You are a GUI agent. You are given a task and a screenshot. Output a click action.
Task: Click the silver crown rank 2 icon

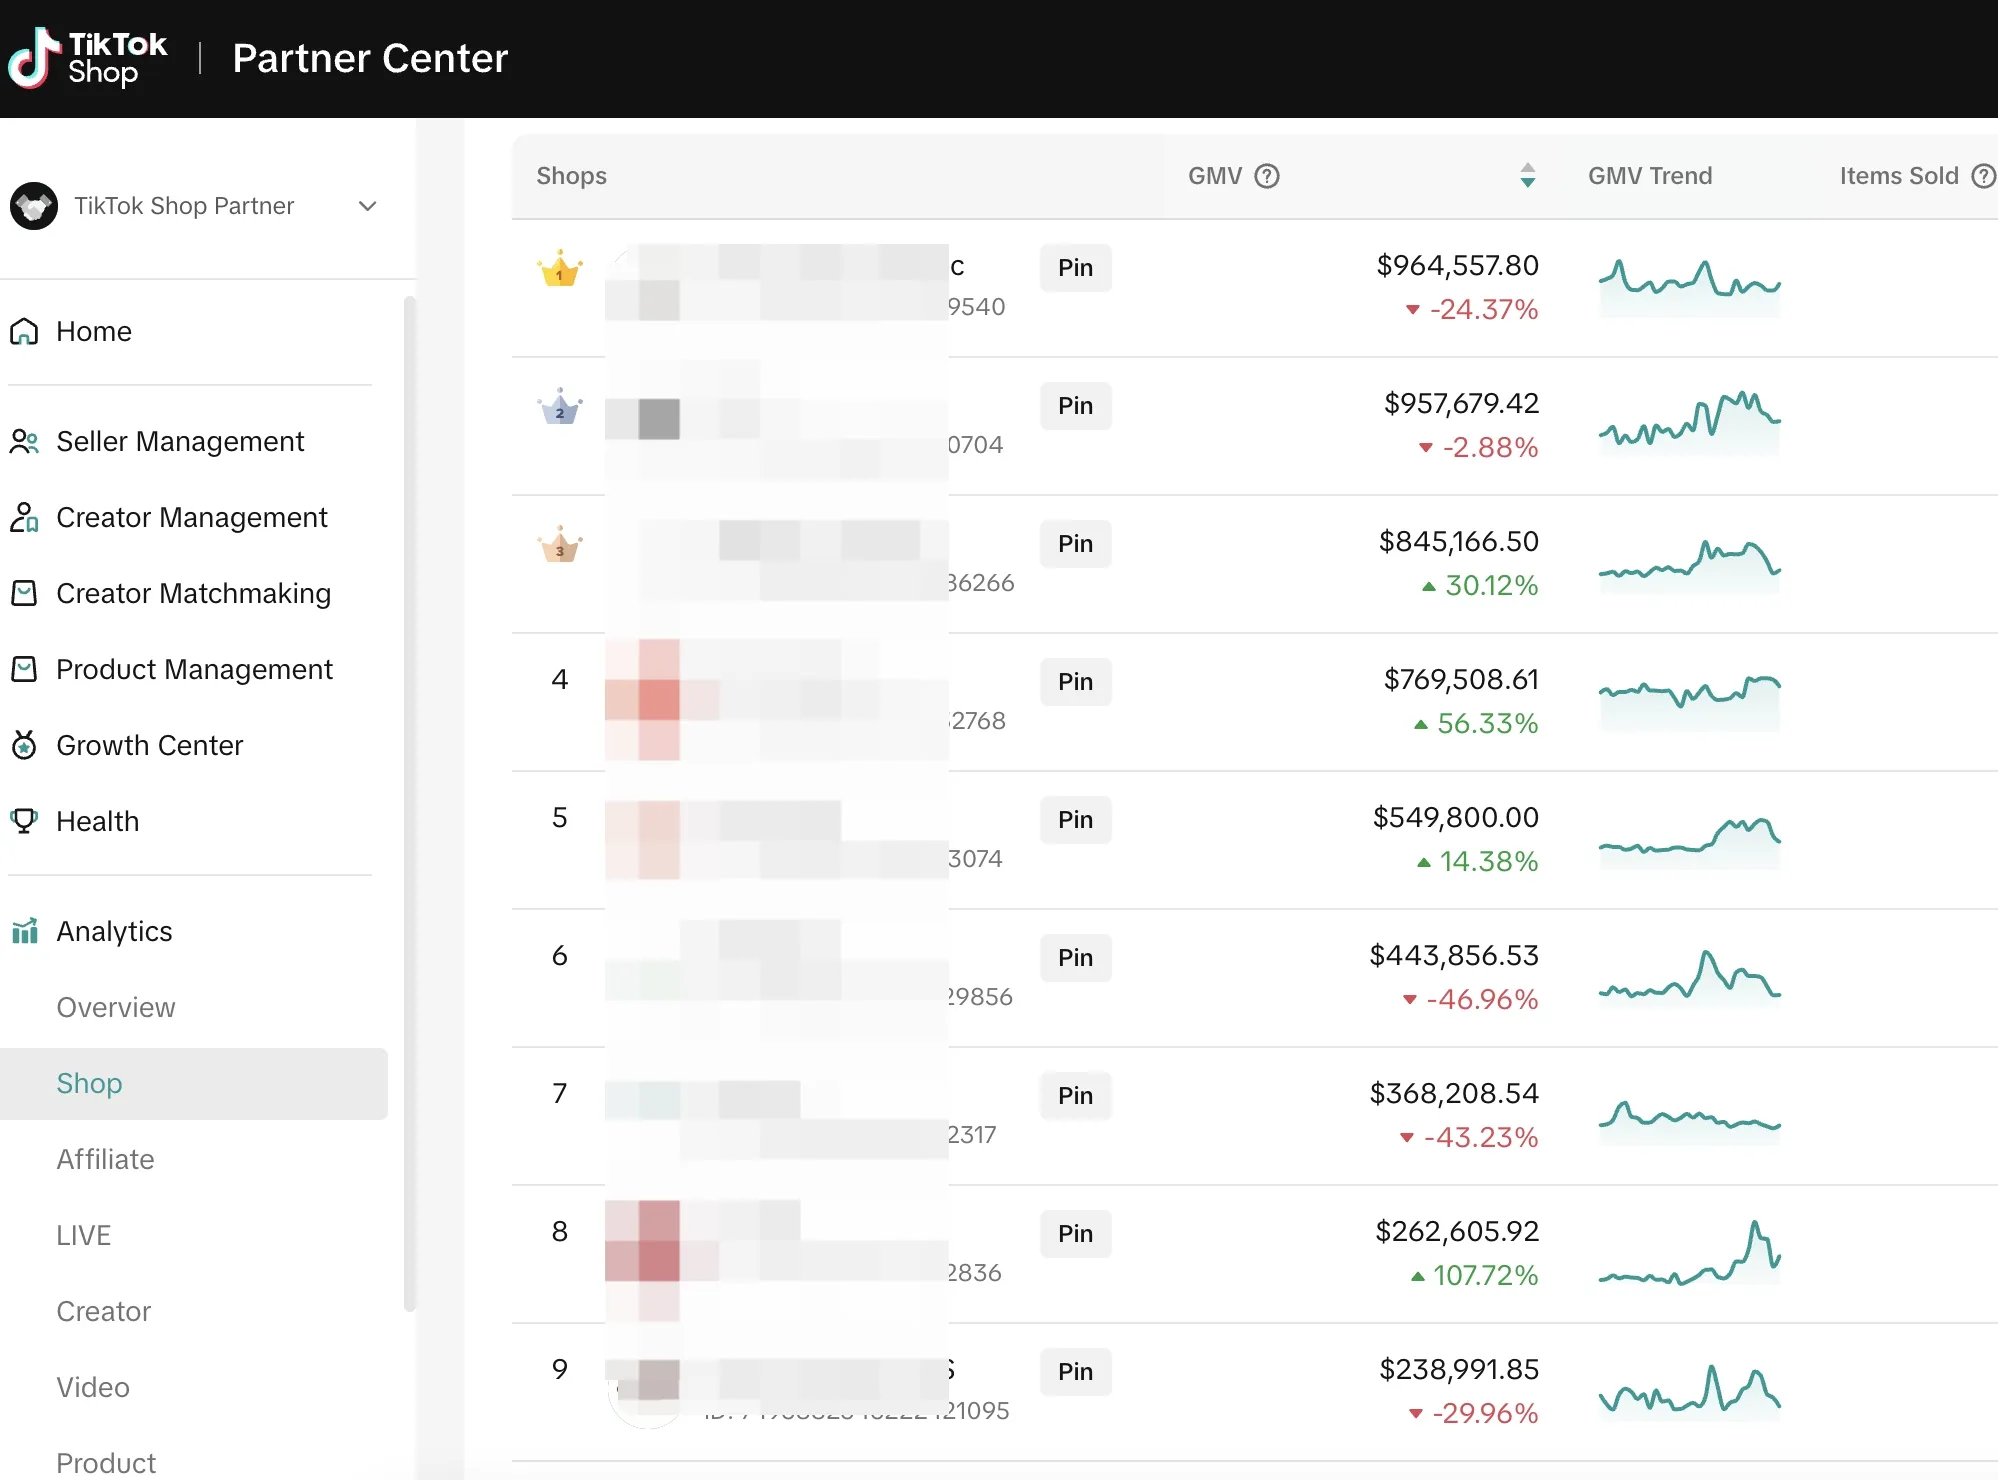coord(560,407)
